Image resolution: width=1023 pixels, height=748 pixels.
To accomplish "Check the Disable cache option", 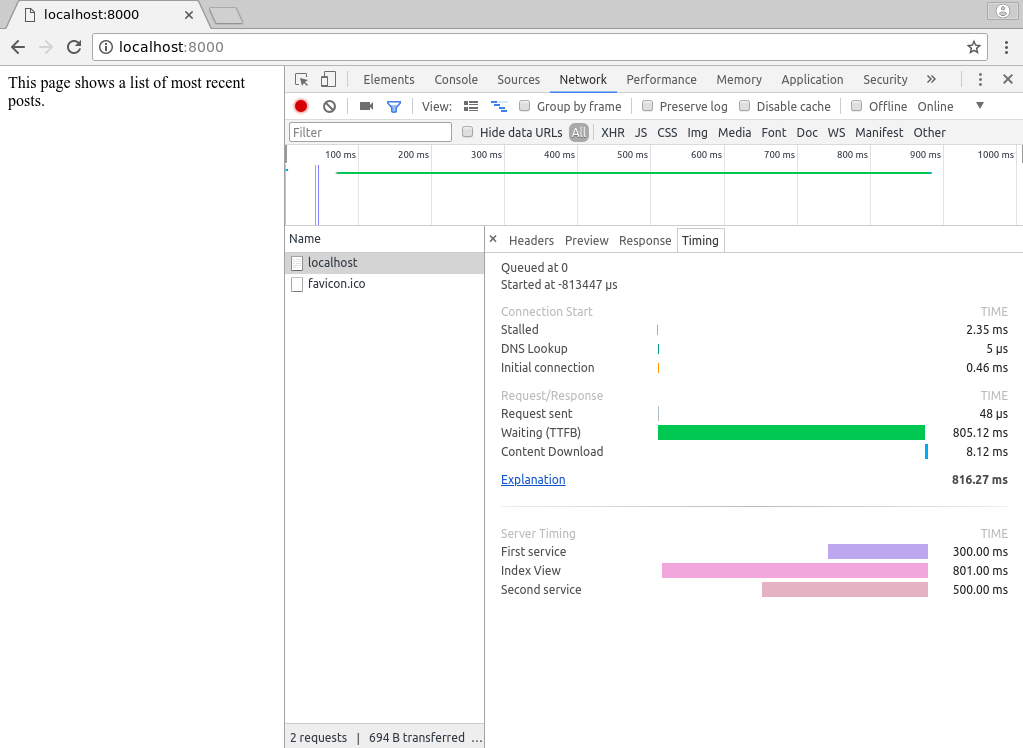I will coord(743,105).
